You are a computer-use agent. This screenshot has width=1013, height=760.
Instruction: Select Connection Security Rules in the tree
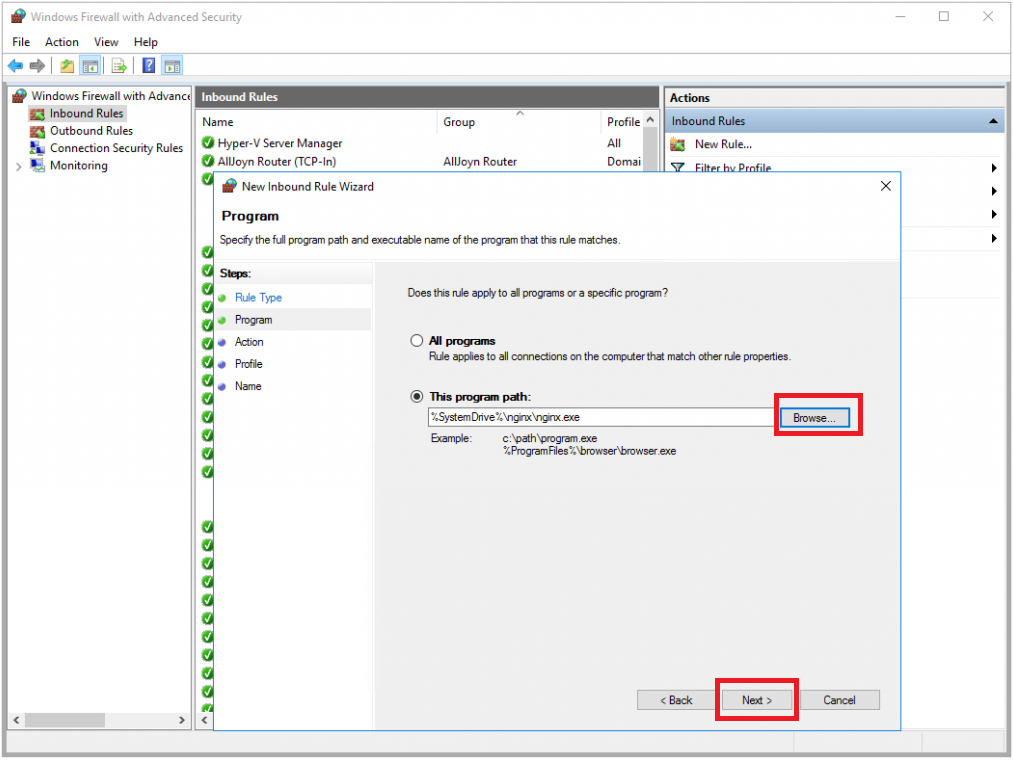pos(116,148)
